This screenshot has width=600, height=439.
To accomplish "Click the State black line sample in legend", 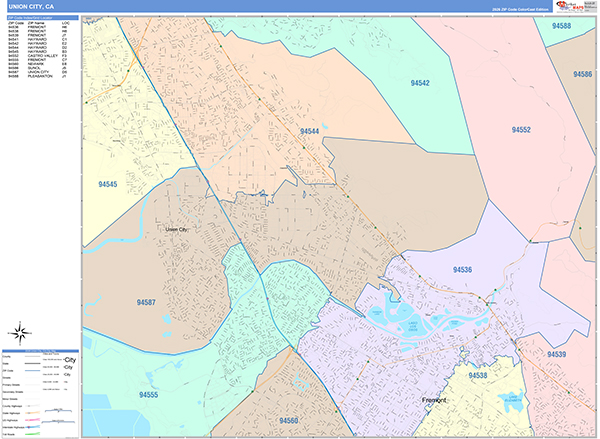I will click(x=33, y=363).
